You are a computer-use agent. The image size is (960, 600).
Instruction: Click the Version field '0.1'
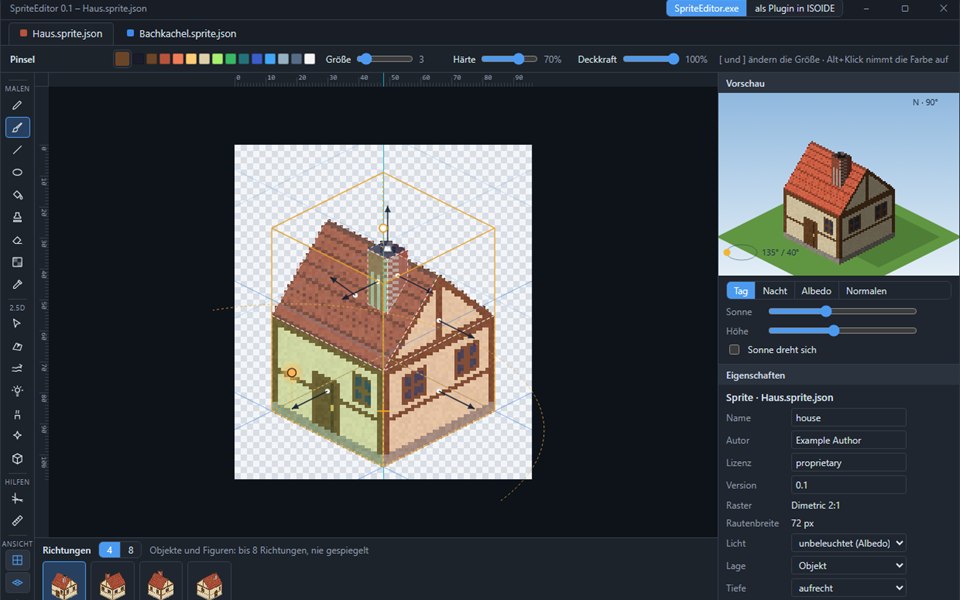849,485
